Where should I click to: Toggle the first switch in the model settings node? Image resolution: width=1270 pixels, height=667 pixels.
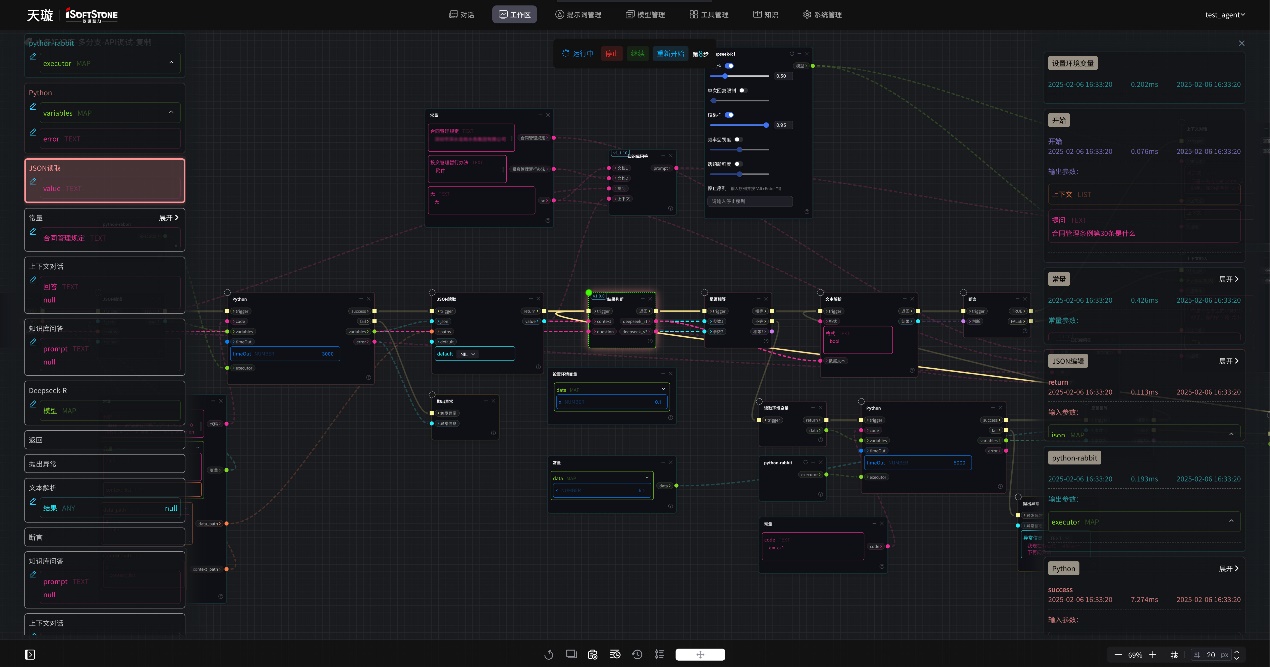click(729, 66)
